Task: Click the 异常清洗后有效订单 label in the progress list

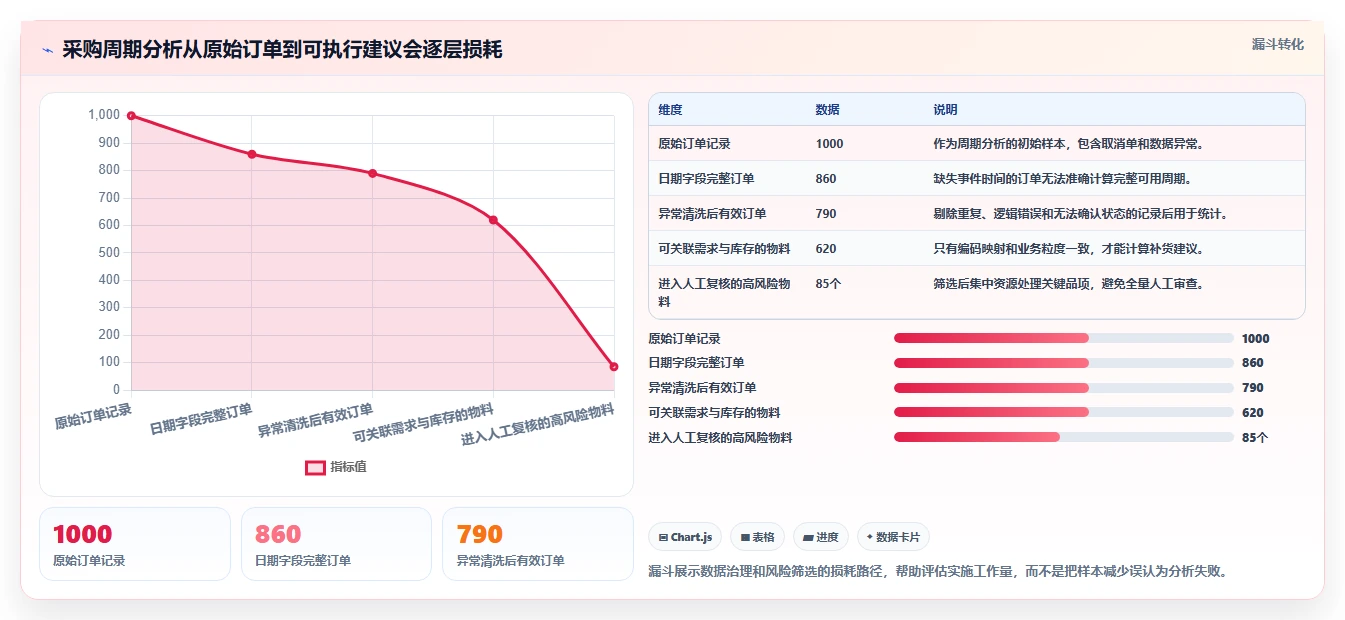Action: (x=702, y=388)
